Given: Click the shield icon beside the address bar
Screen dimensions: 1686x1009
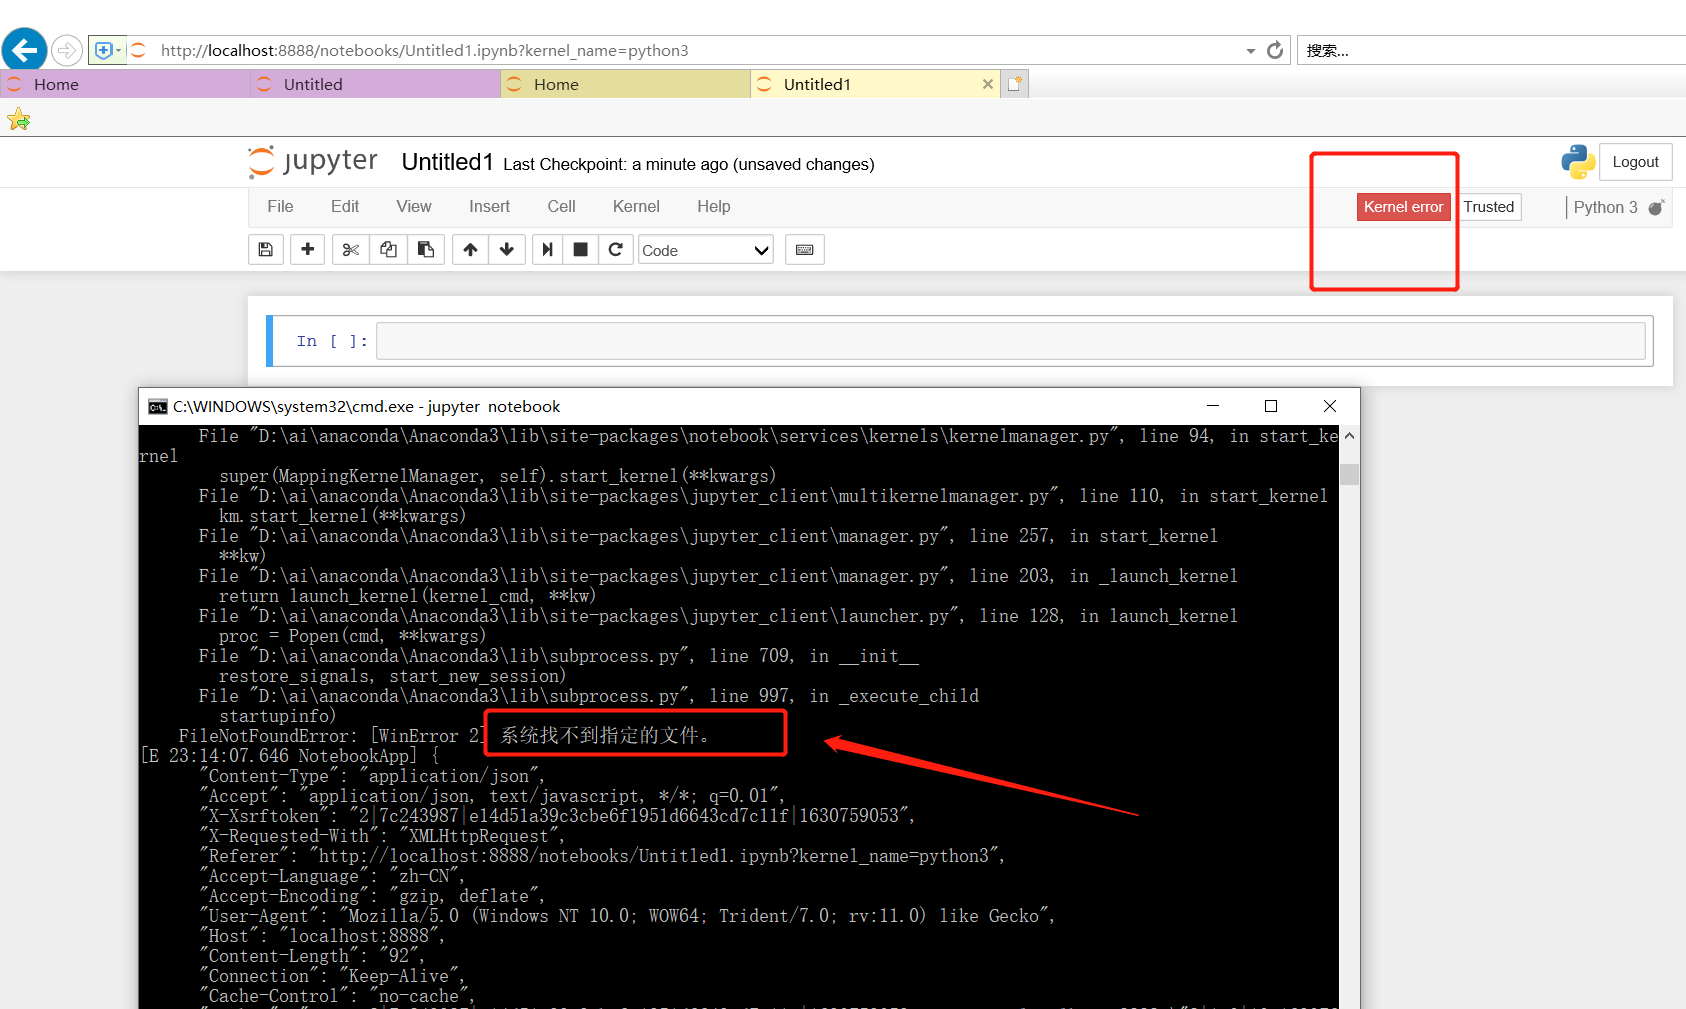Looking at the screenshot, I should (104, 50).
